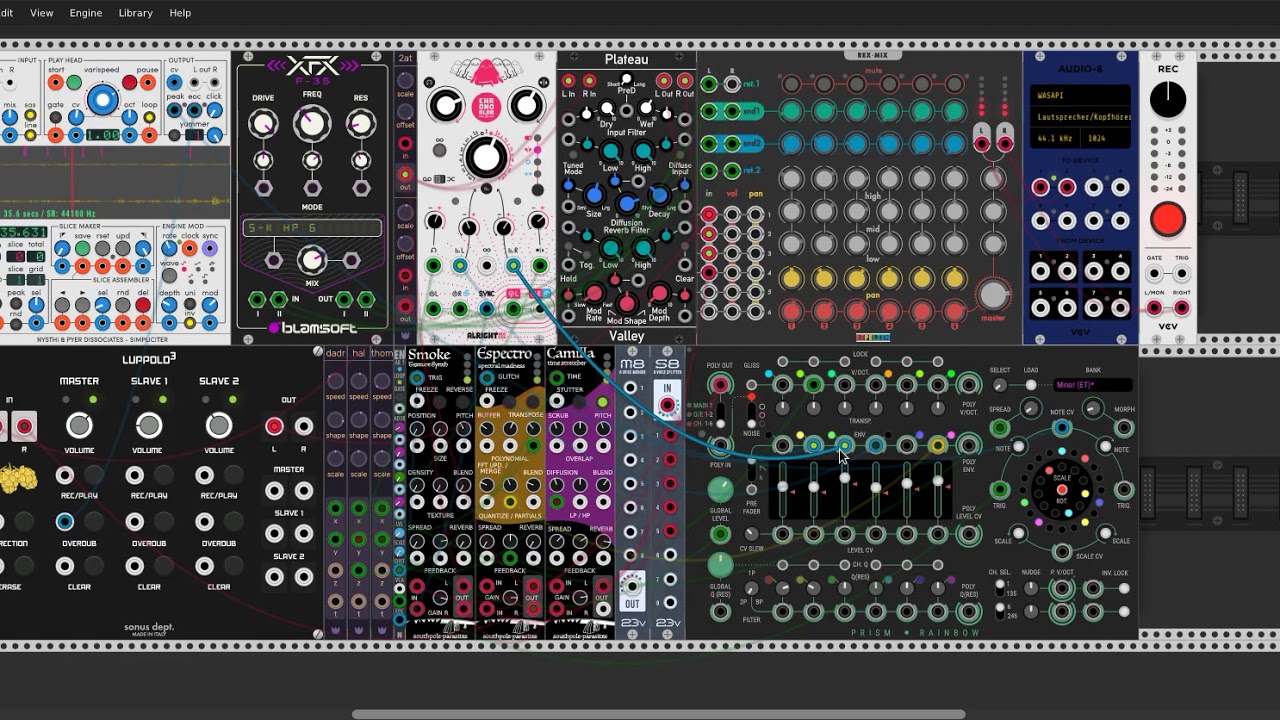Click the Luppolo SLAVE 2 volume knob
Screen dimensions: 1280x720
[x=218, y=426]
